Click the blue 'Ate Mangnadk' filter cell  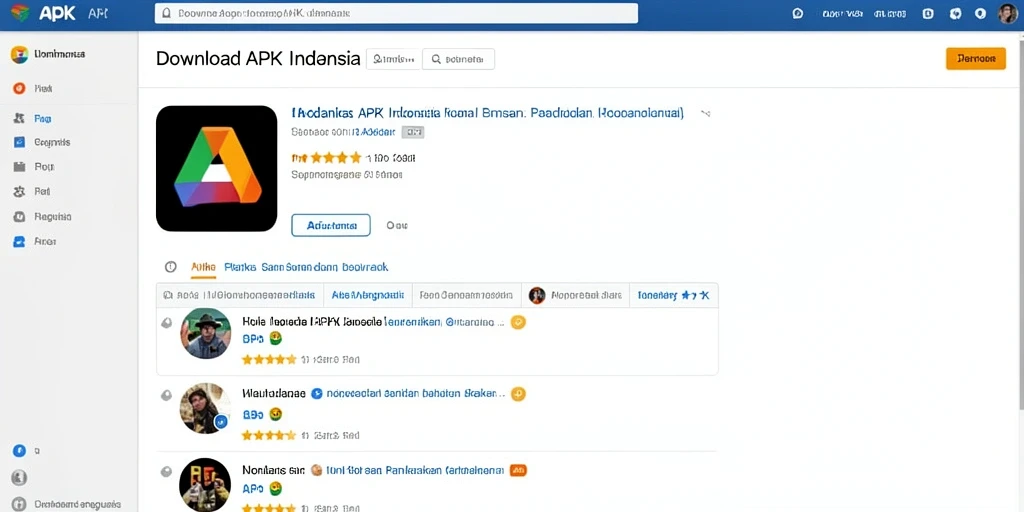coord(368,295)
